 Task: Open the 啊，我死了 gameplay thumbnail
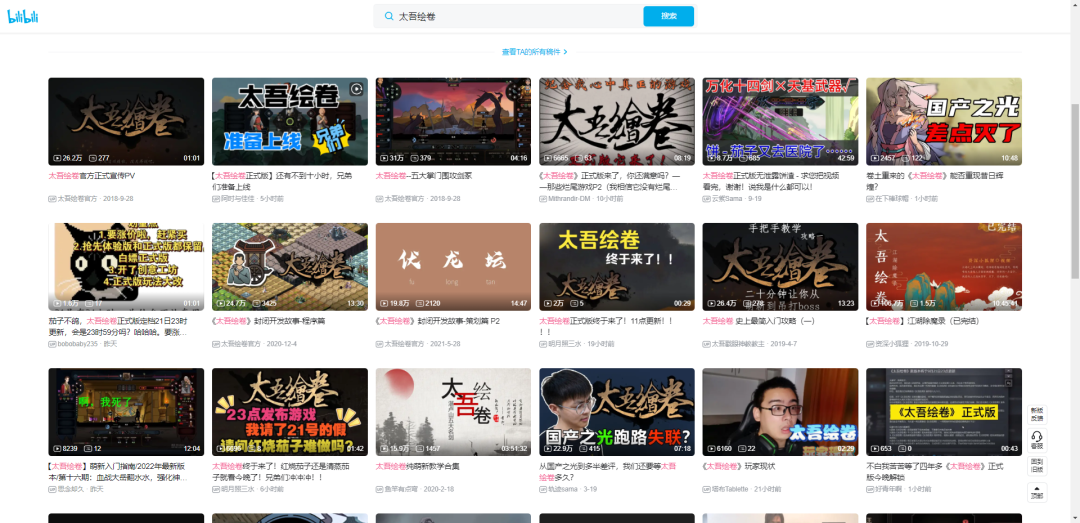(126, 412)
